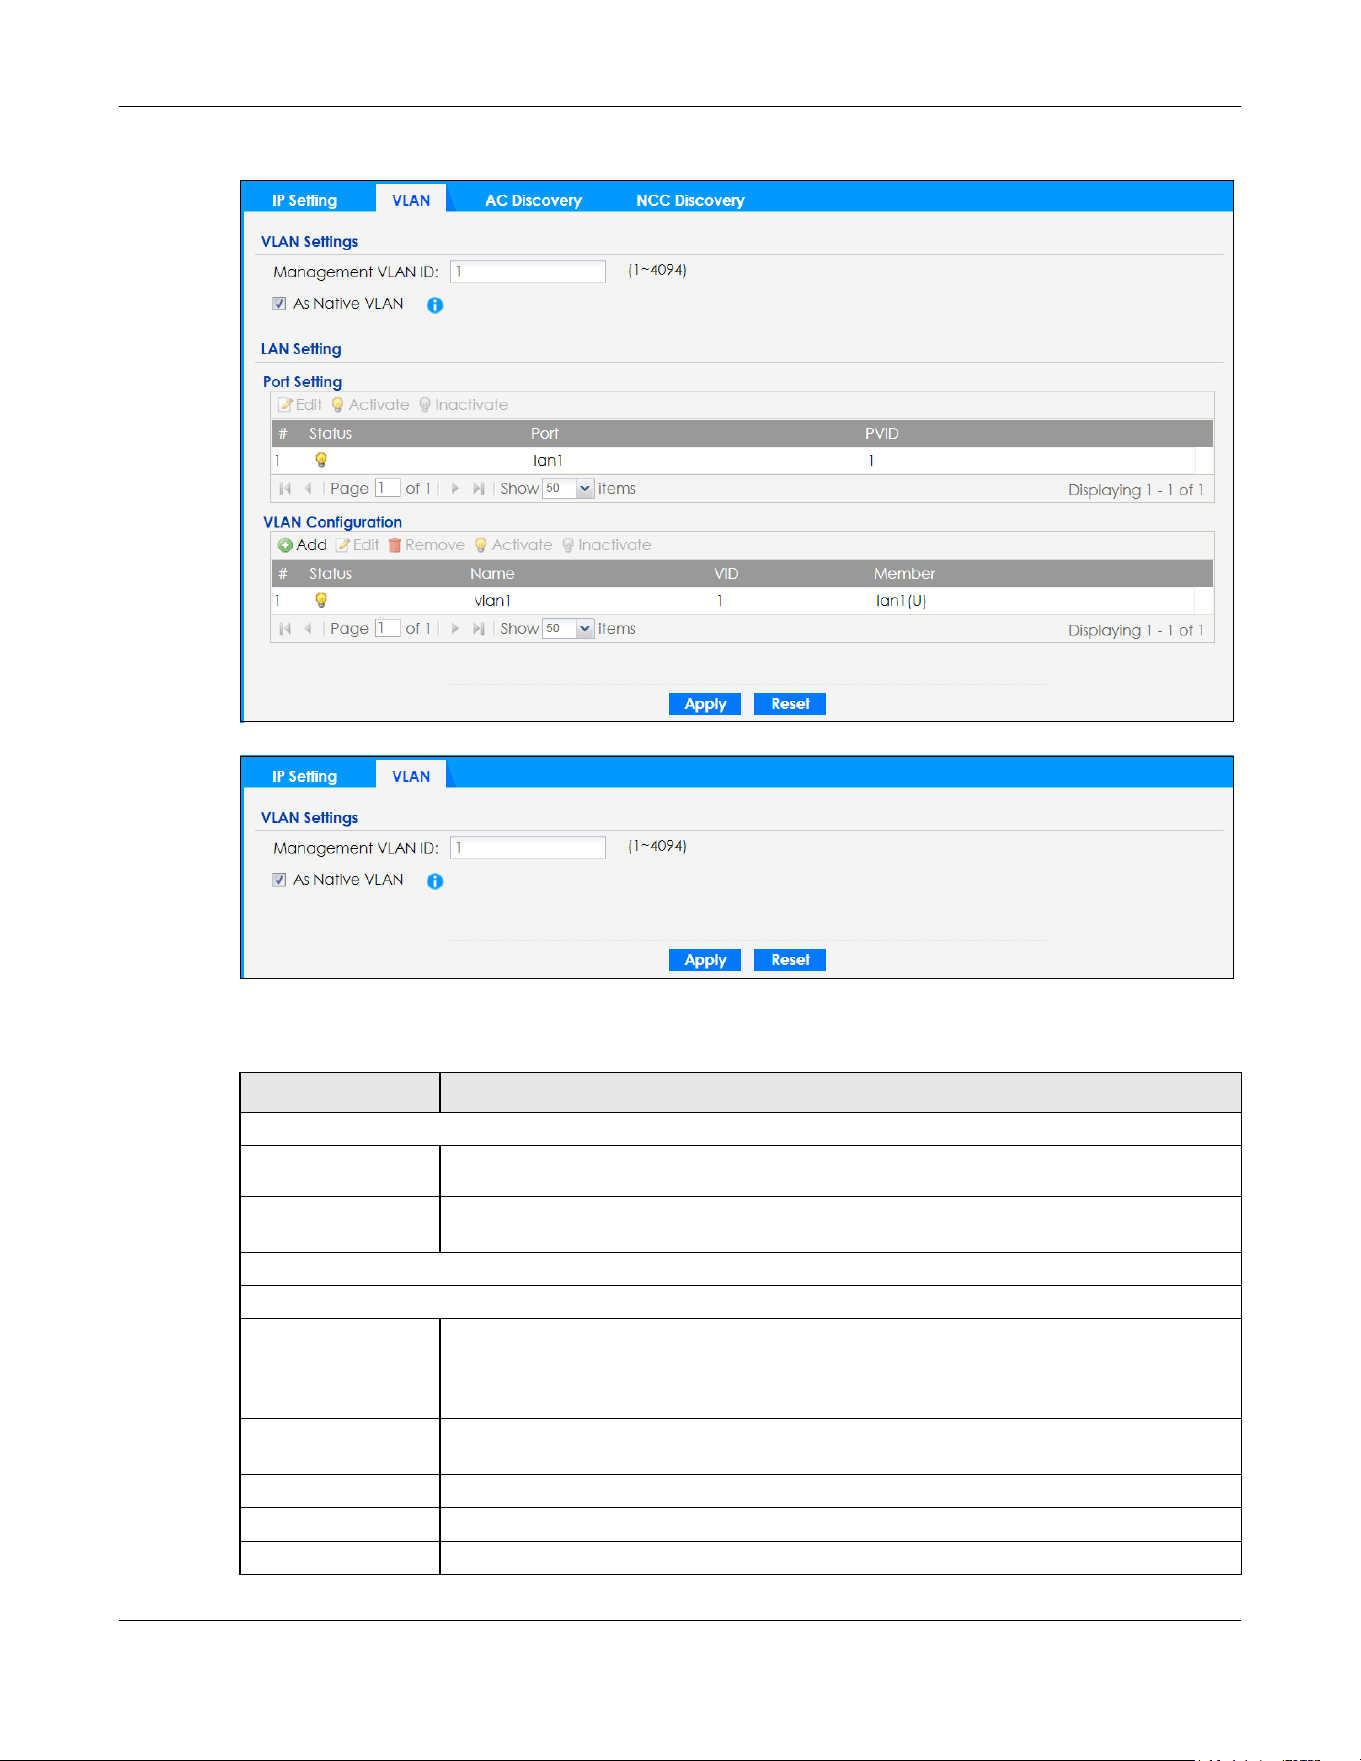Click status bulb icon of lan1 port row
The image size is (1361, 1761).
point(321,460)
